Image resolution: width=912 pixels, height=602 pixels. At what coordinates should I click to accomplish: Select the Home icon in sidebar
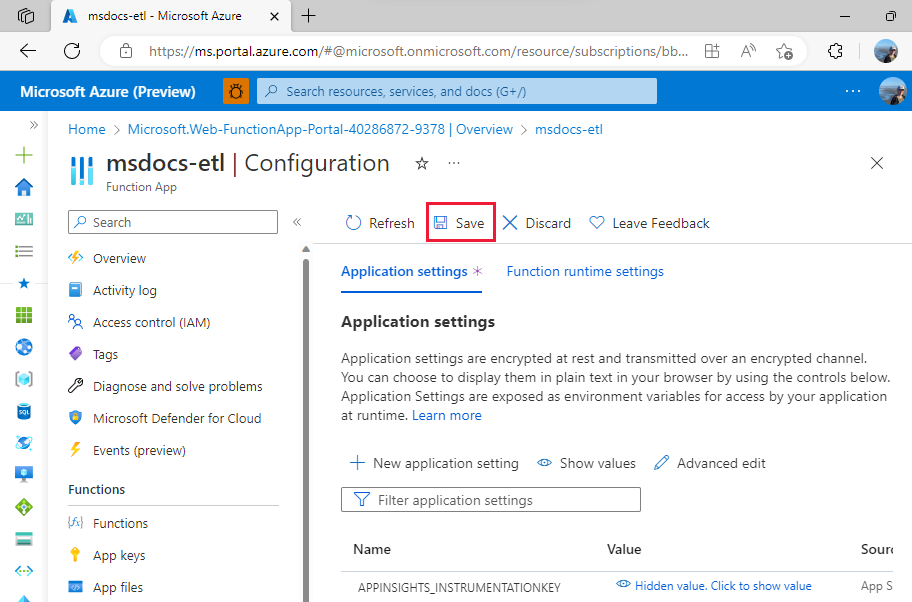click(x=23, y=186)
